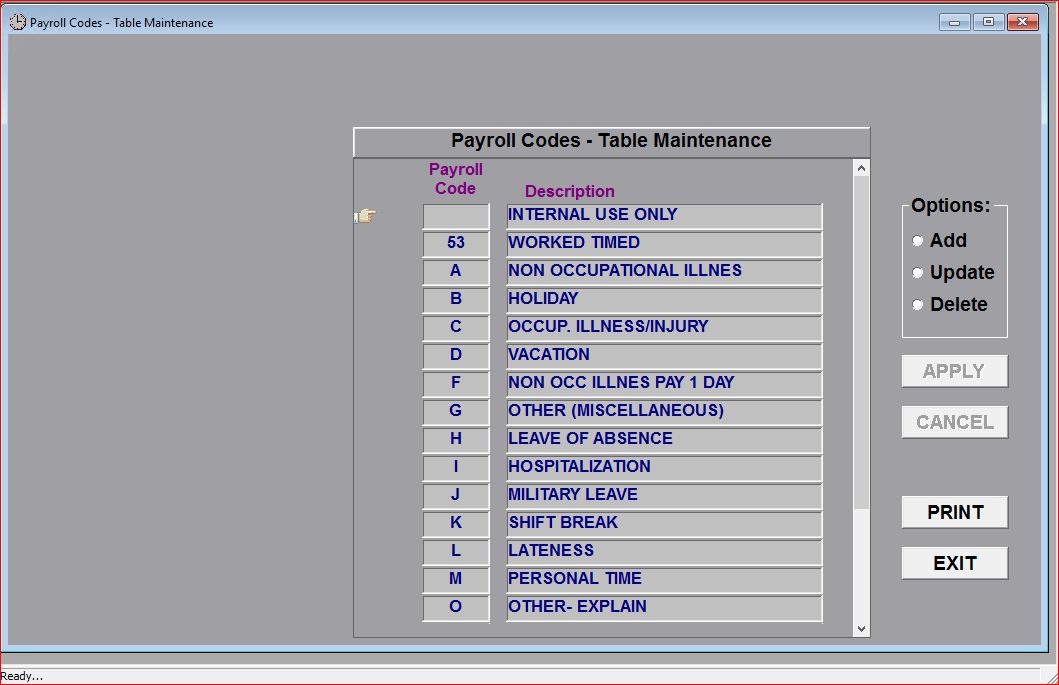Click the APPLY button
The image size is (1059, 685).
[x=954, y=371]
